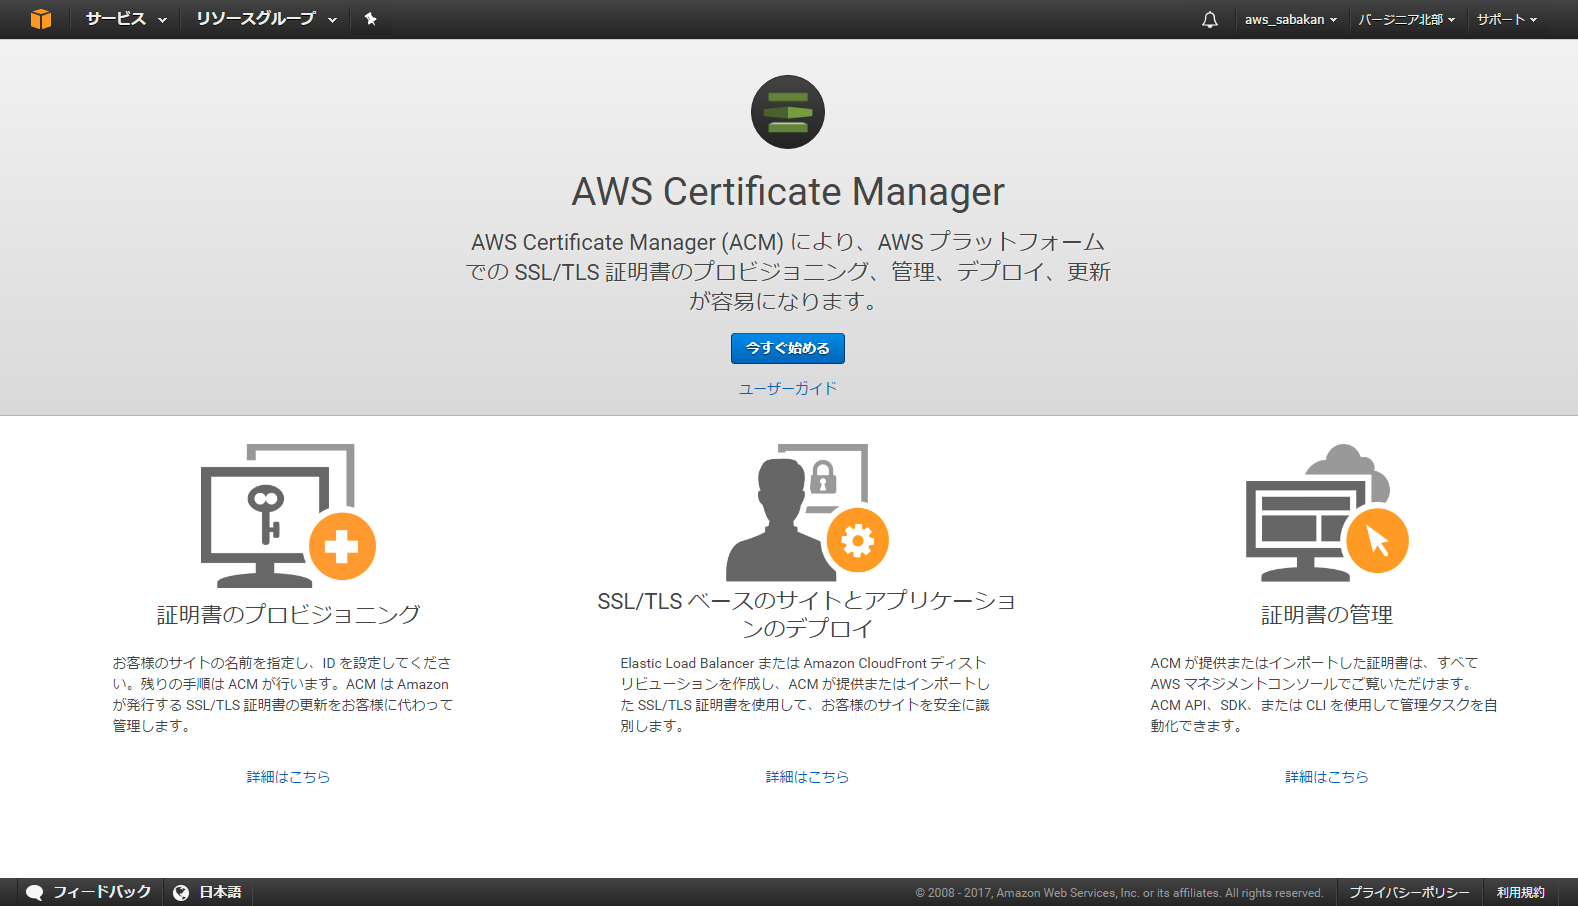Click the フィードバック button in footer

coord(89,892)
